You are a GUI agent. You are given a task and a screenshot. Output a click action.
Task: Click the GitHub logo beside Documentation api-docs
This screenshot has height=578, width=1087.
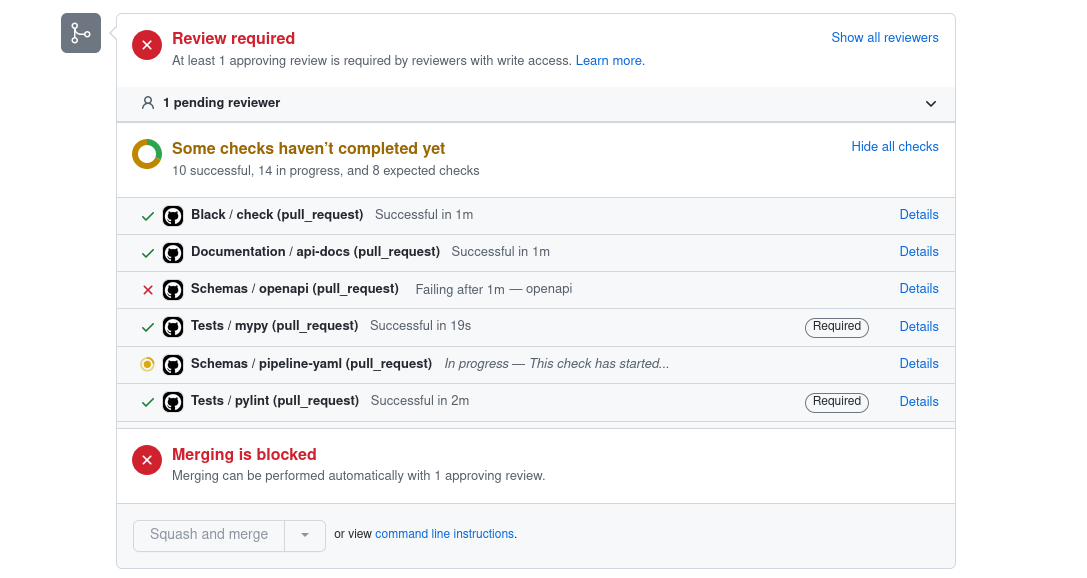(x=172, y=252)
